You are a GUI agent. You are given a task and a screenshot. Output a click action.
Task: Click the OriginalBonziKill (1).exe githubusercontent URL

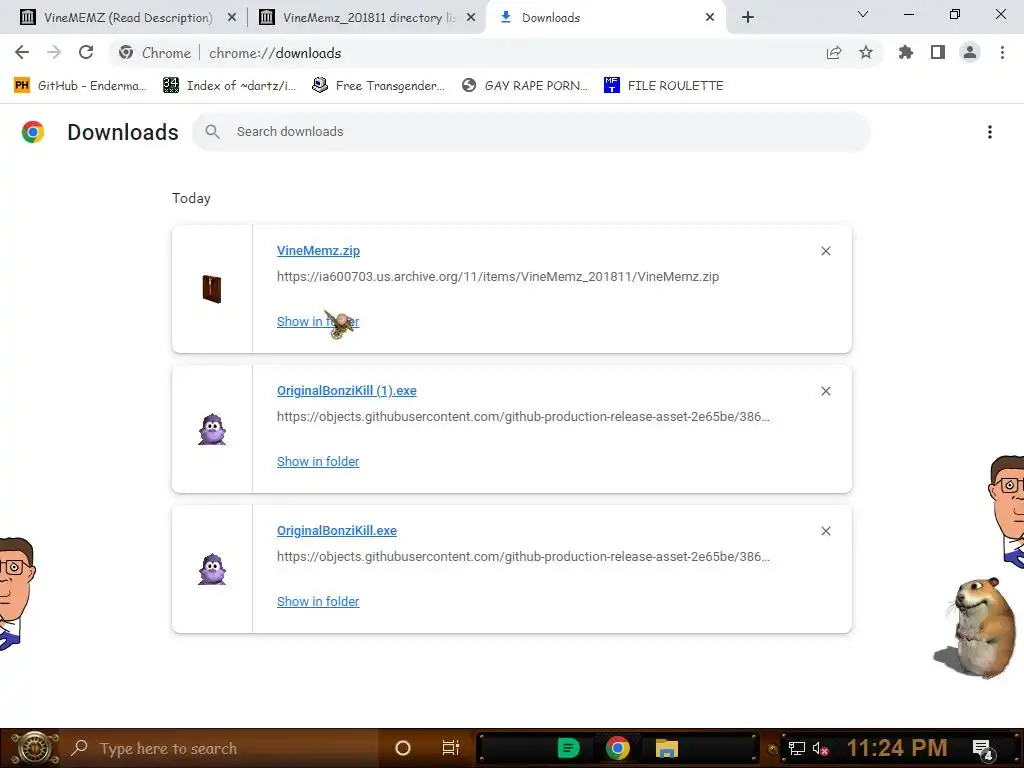pos(523,417)
